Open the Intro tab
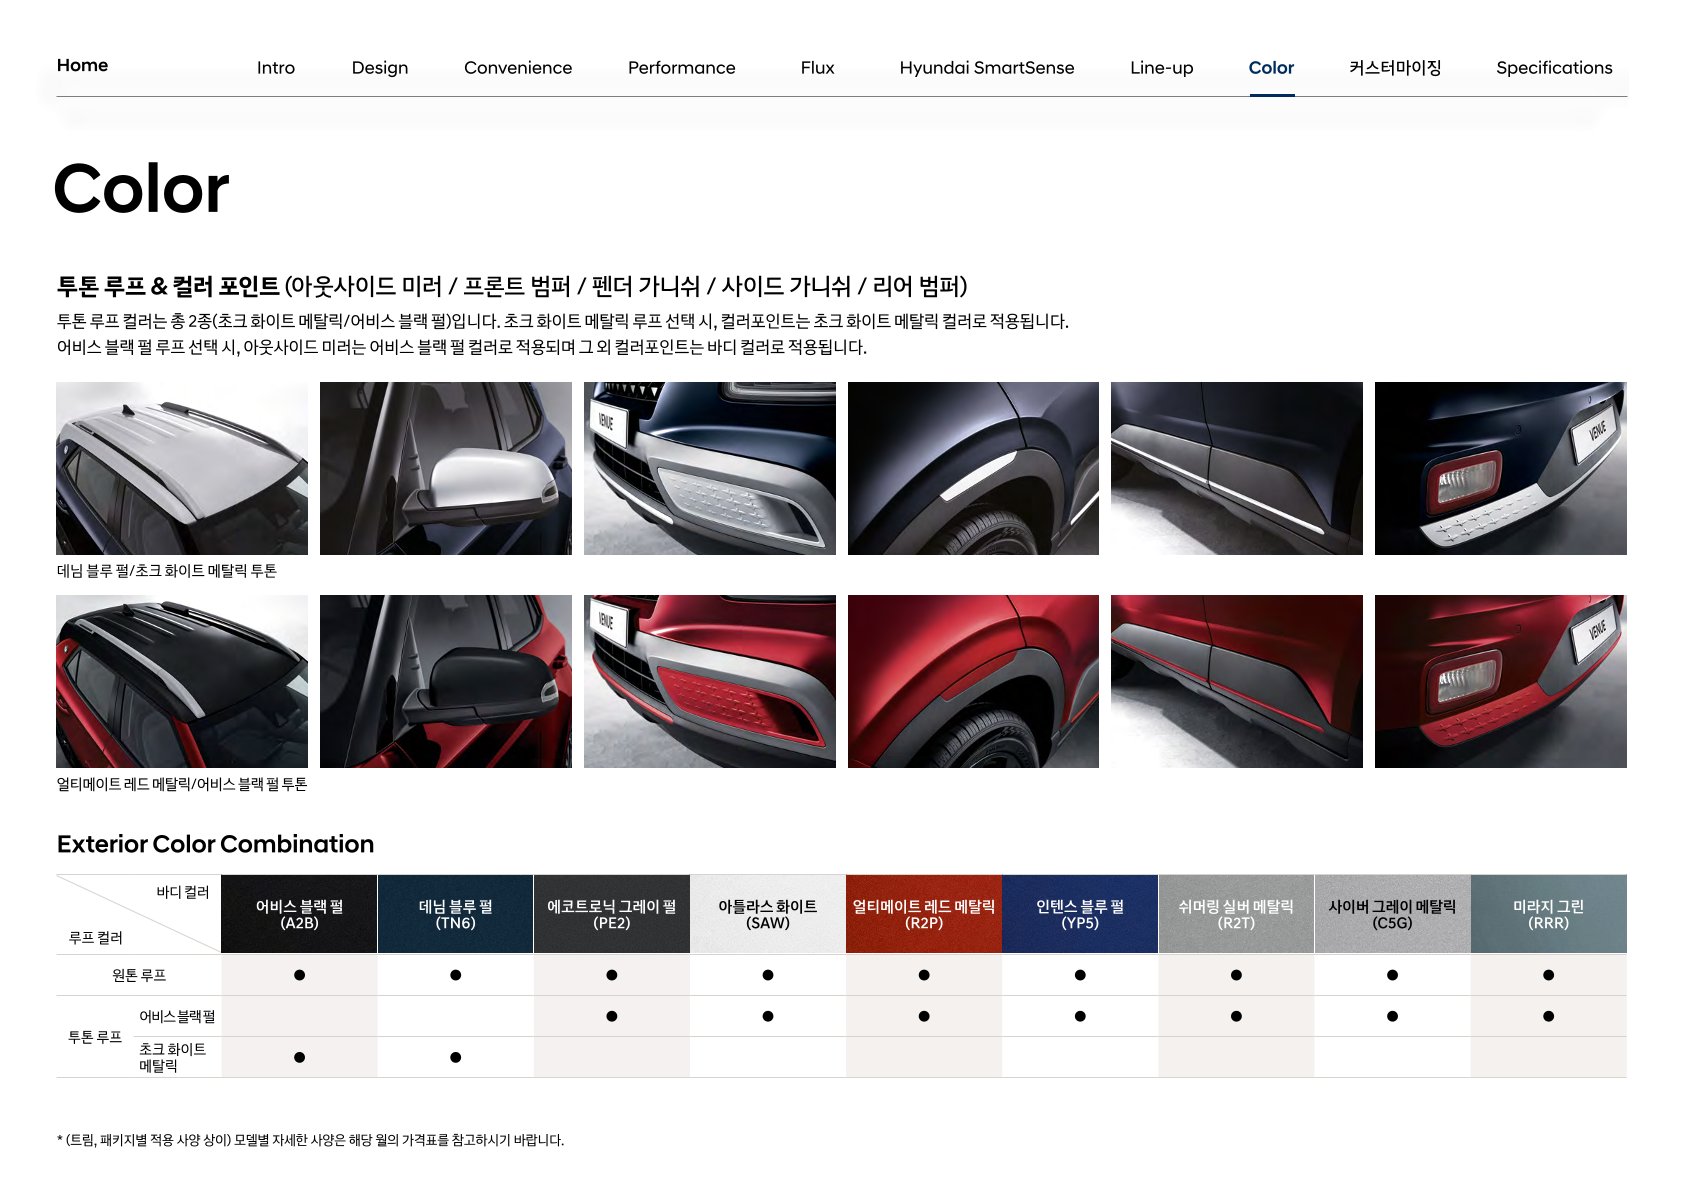This screenshot has height=1190, width=1683. pyautogui.click(x=275, y=68)
